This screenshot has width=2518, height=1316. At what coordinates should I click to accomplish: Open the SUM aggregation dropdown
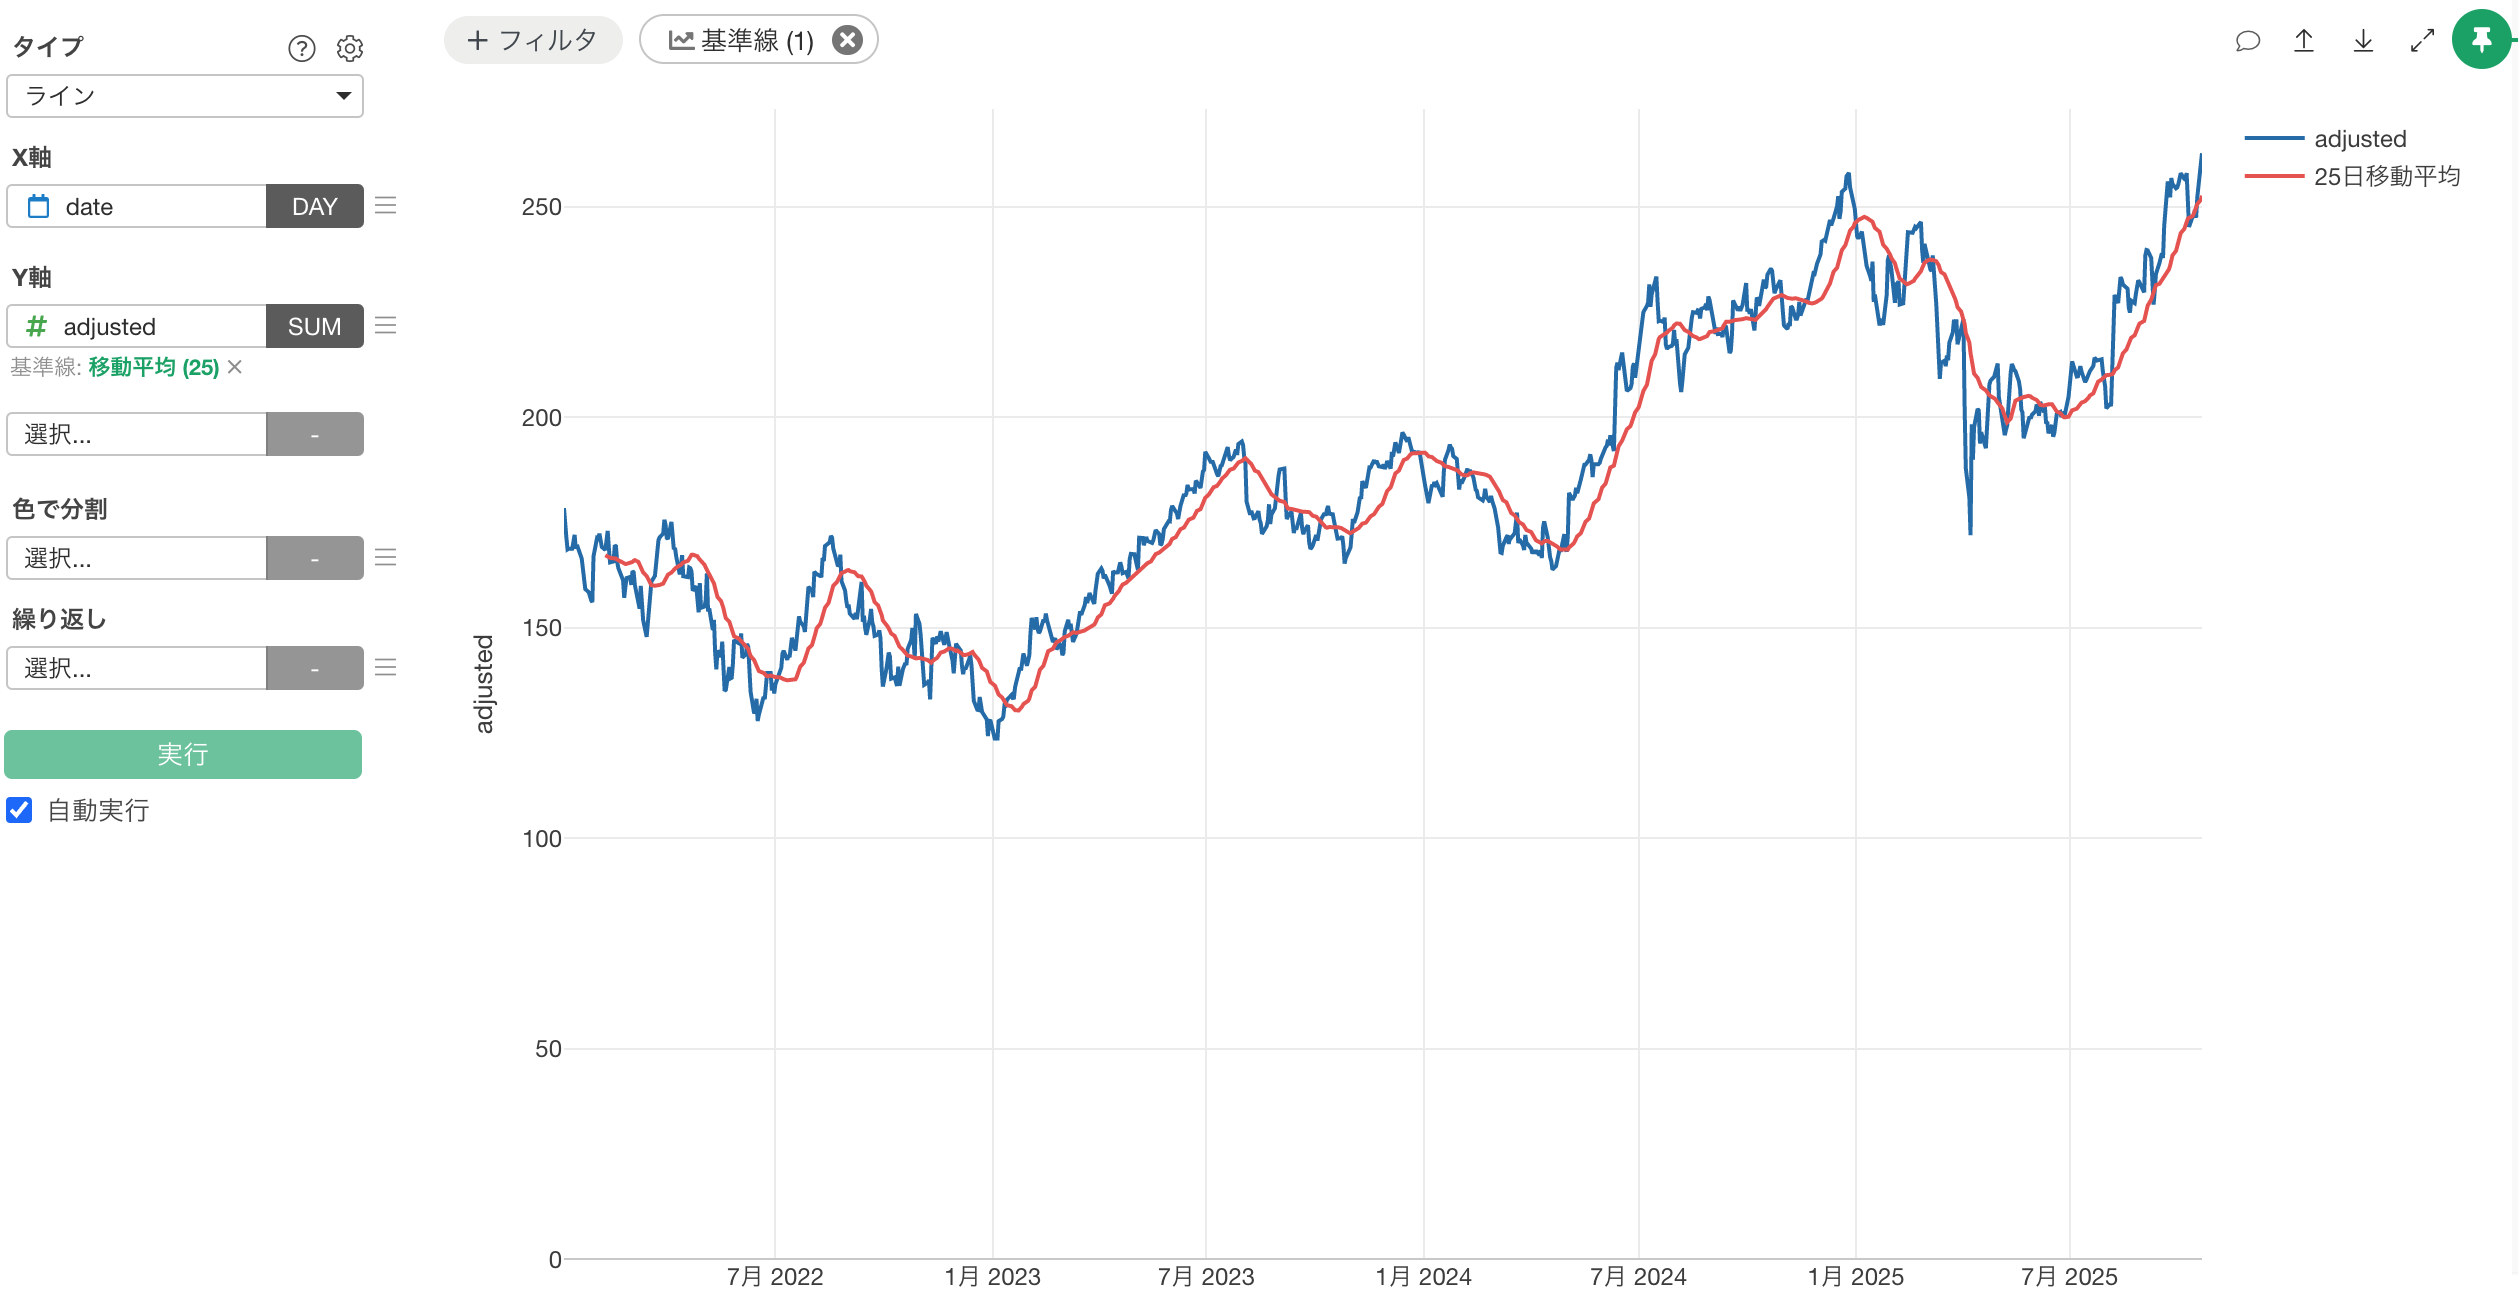[x=314, y=327]
